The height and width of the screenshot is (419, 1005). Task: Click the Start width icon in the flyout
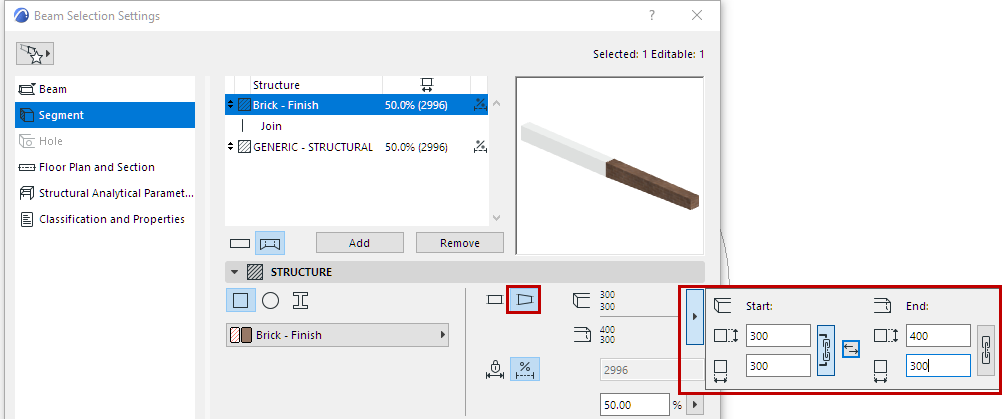[x=720, y=370]
